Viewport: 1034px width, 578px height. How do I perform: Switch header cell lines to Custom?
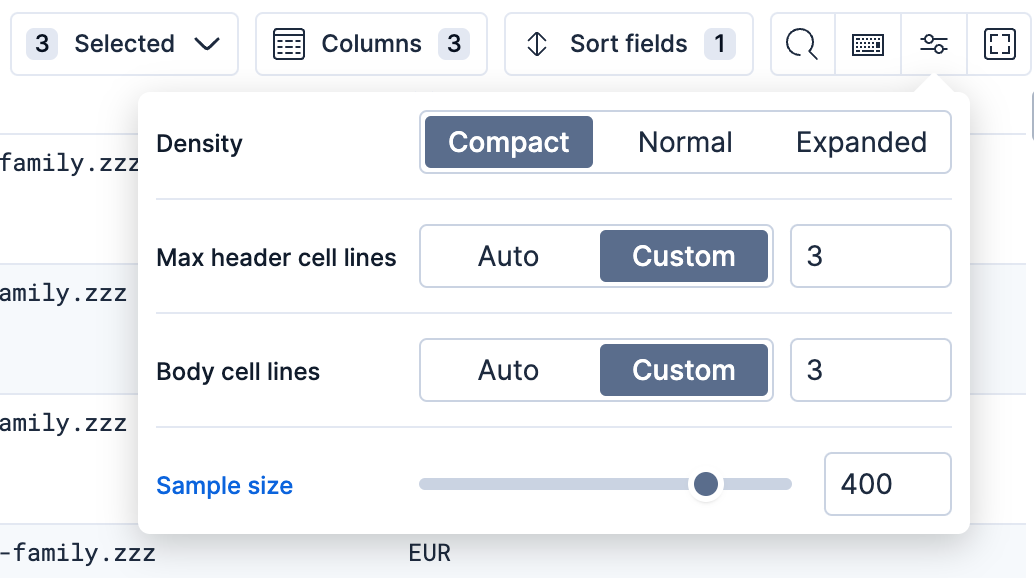pyautogui.click(x=684, y=256)
